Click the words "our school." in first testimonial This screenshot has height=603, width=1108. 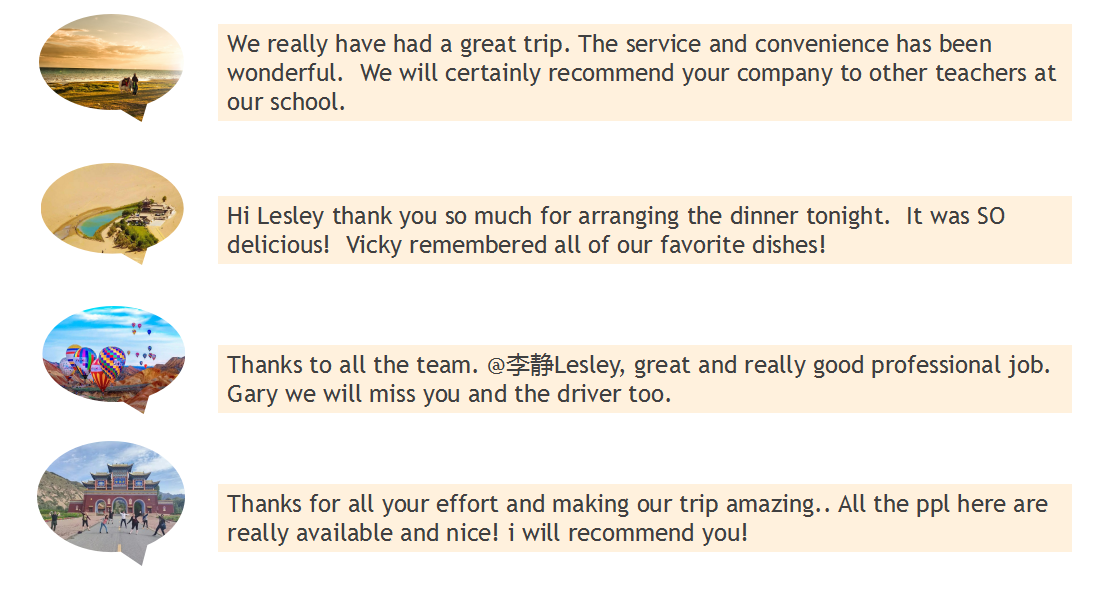pyautogui.click(x=286, y=102)
